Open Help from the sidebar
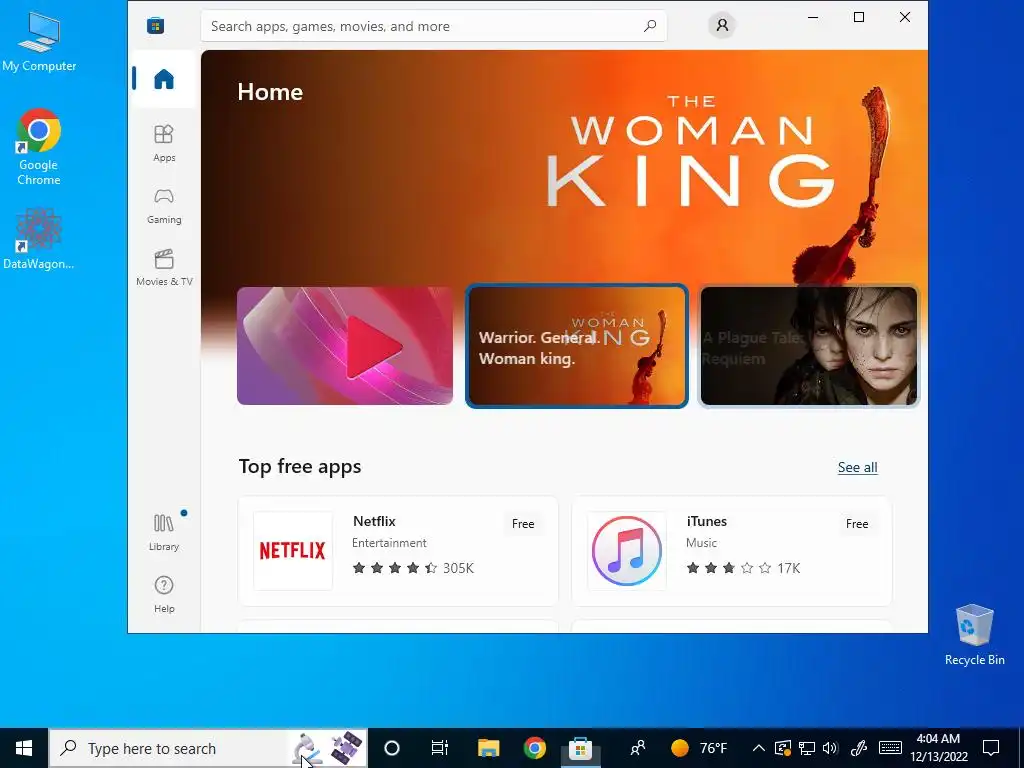 [x=164, y=594]
